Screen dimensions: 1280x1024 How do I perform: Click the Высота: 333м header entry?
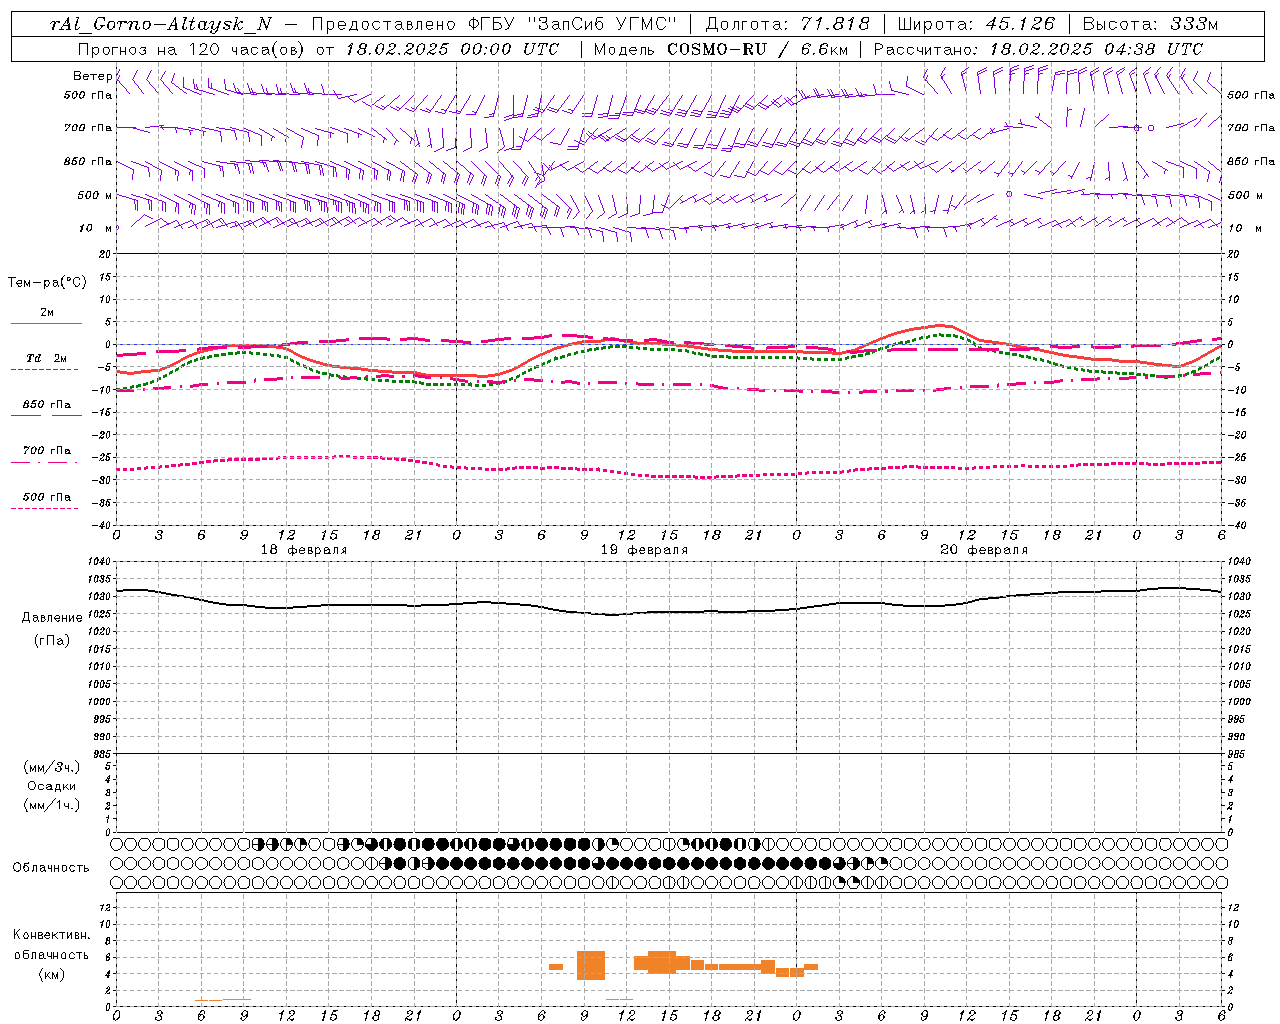point(1151,24)
